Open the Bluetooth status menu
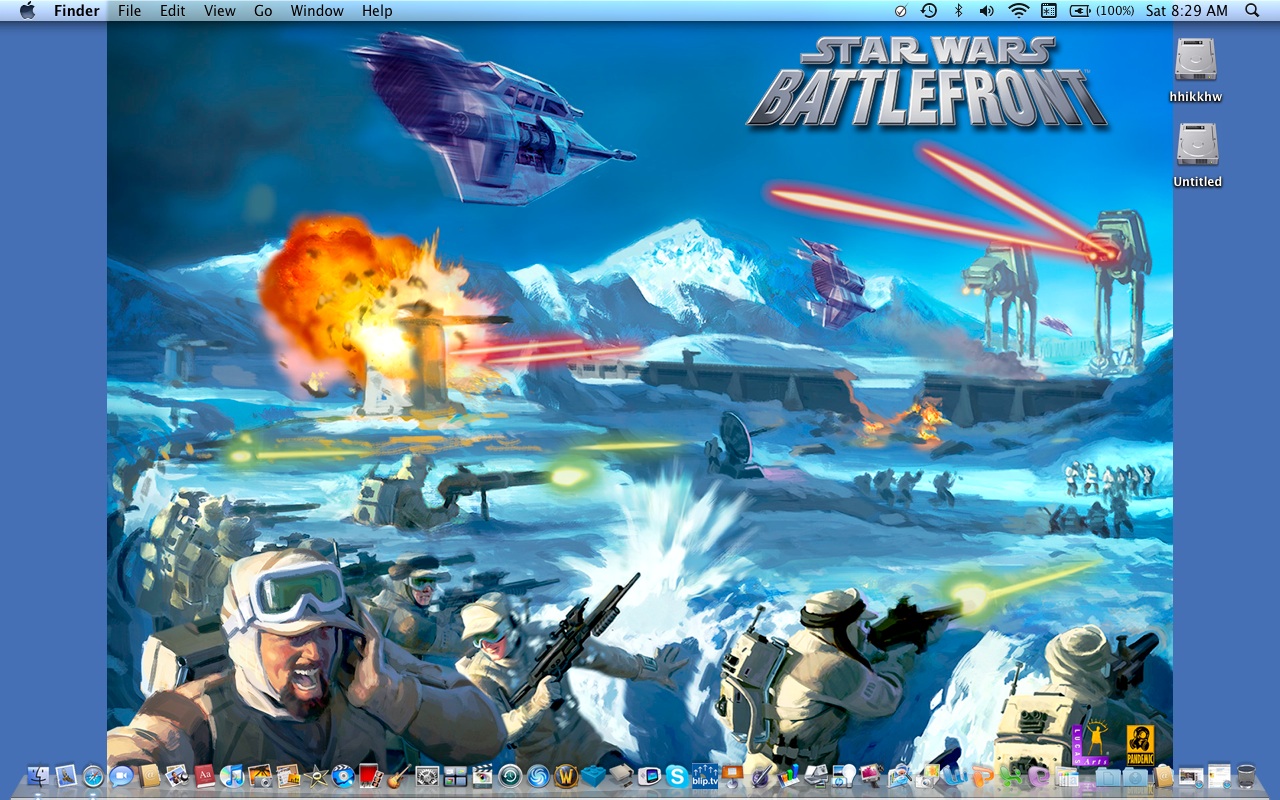Image resolution: width=1280 pixels, height=800 pixels. [x=957, y=11]
